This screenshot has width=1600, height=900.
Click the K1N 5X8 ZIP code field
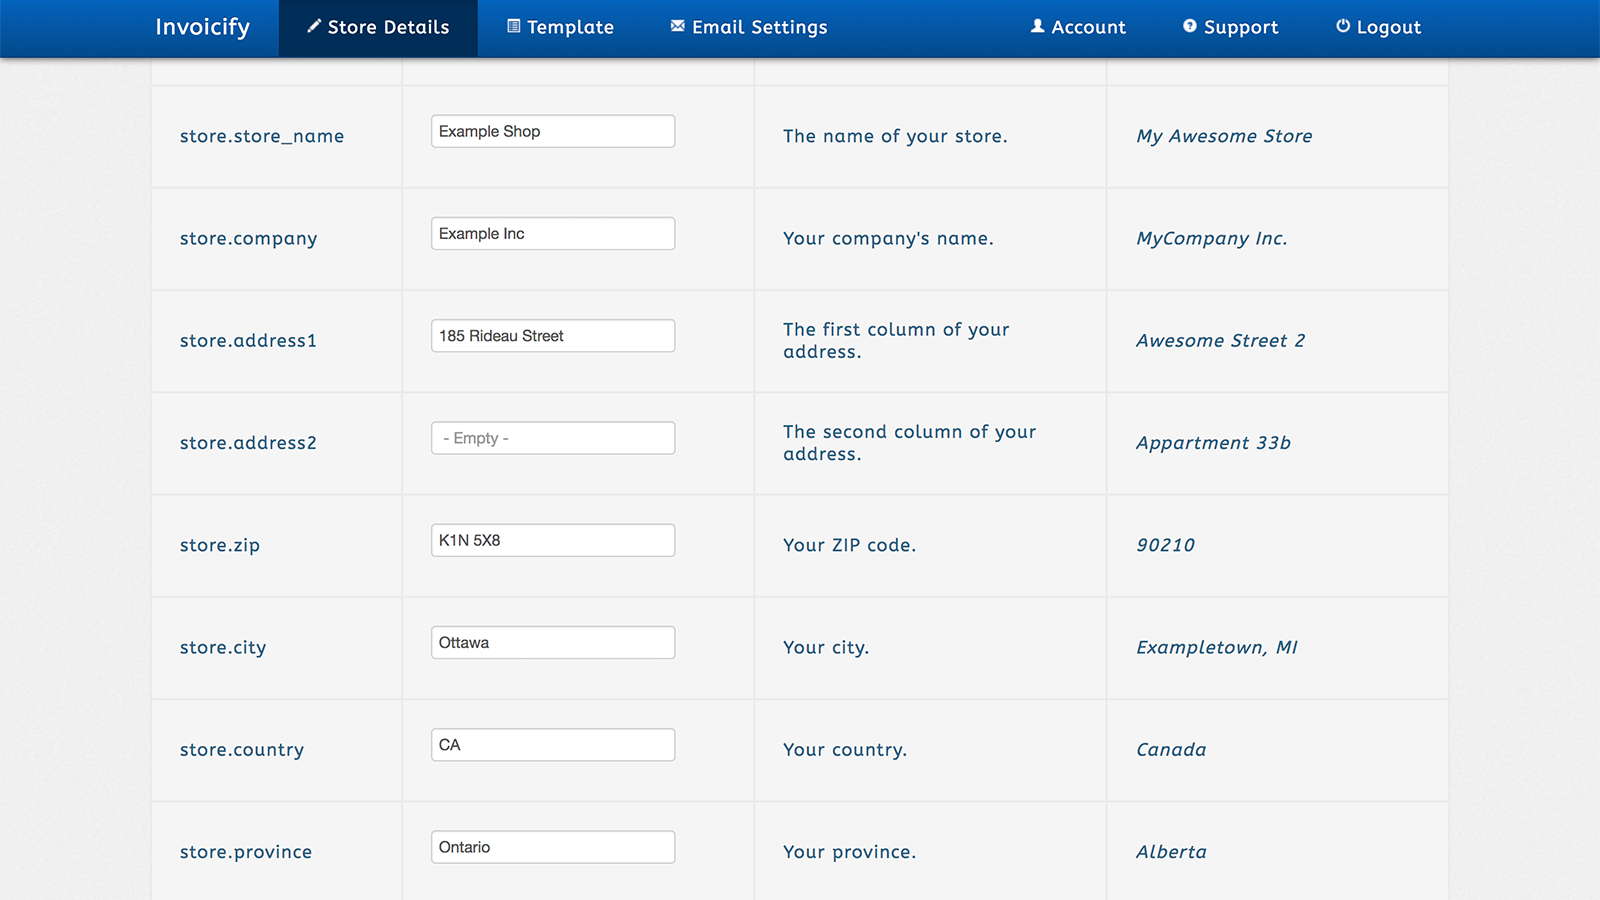pos(552,540)
